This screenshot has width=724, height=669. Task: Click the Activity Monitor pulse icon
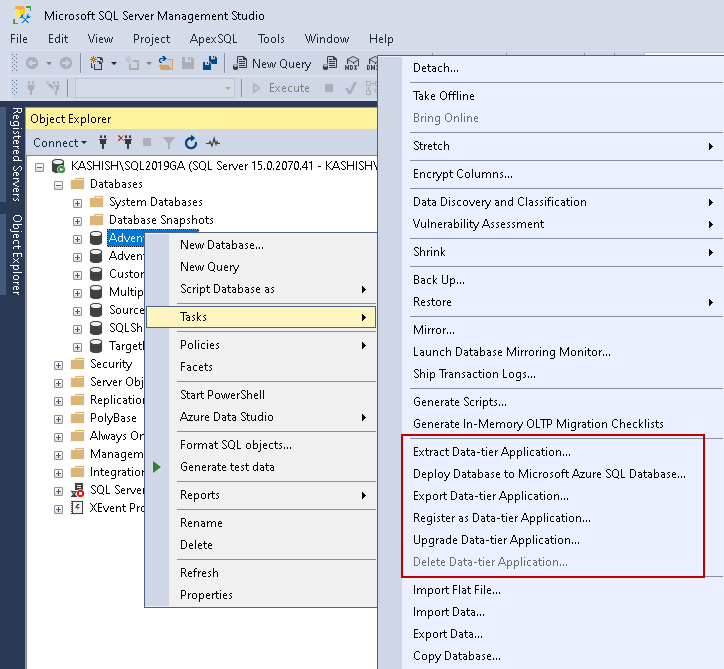[213, 142]
